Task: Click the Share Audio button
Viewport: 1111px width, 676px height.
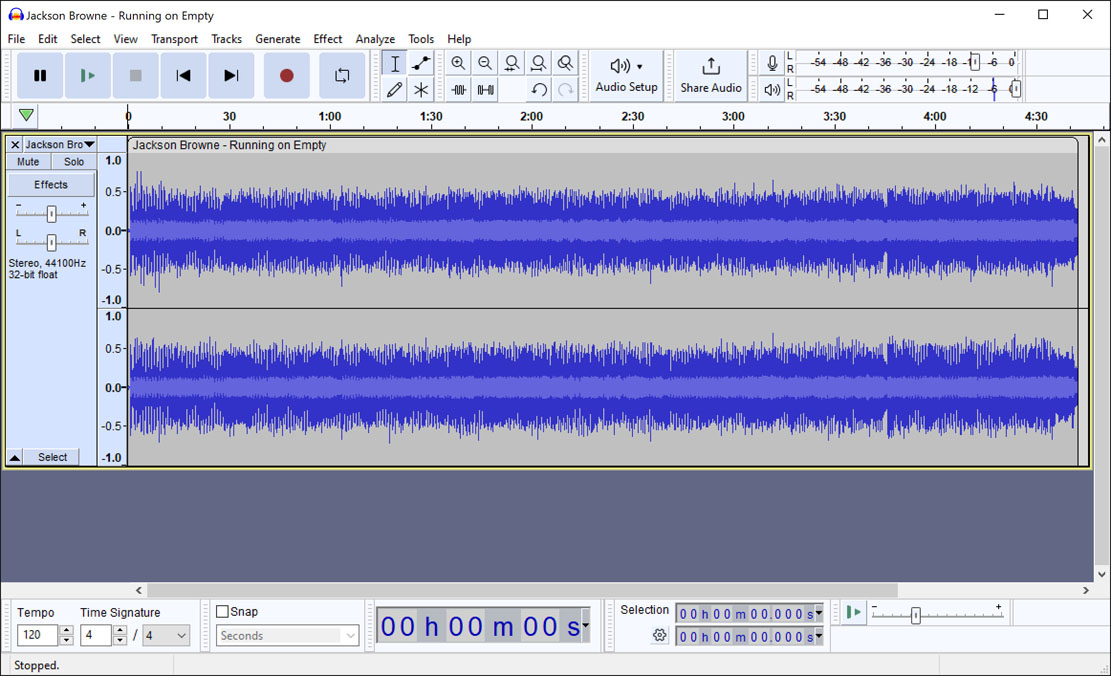Action: pos(711,75)
